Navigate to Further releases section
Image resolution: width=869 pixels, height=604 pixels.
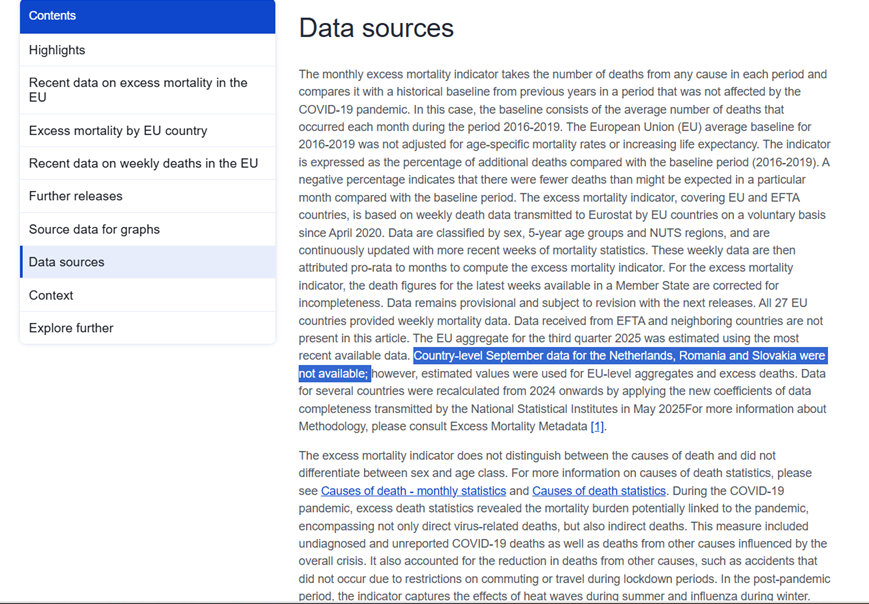pyautogui.click(x=76, y=197)
